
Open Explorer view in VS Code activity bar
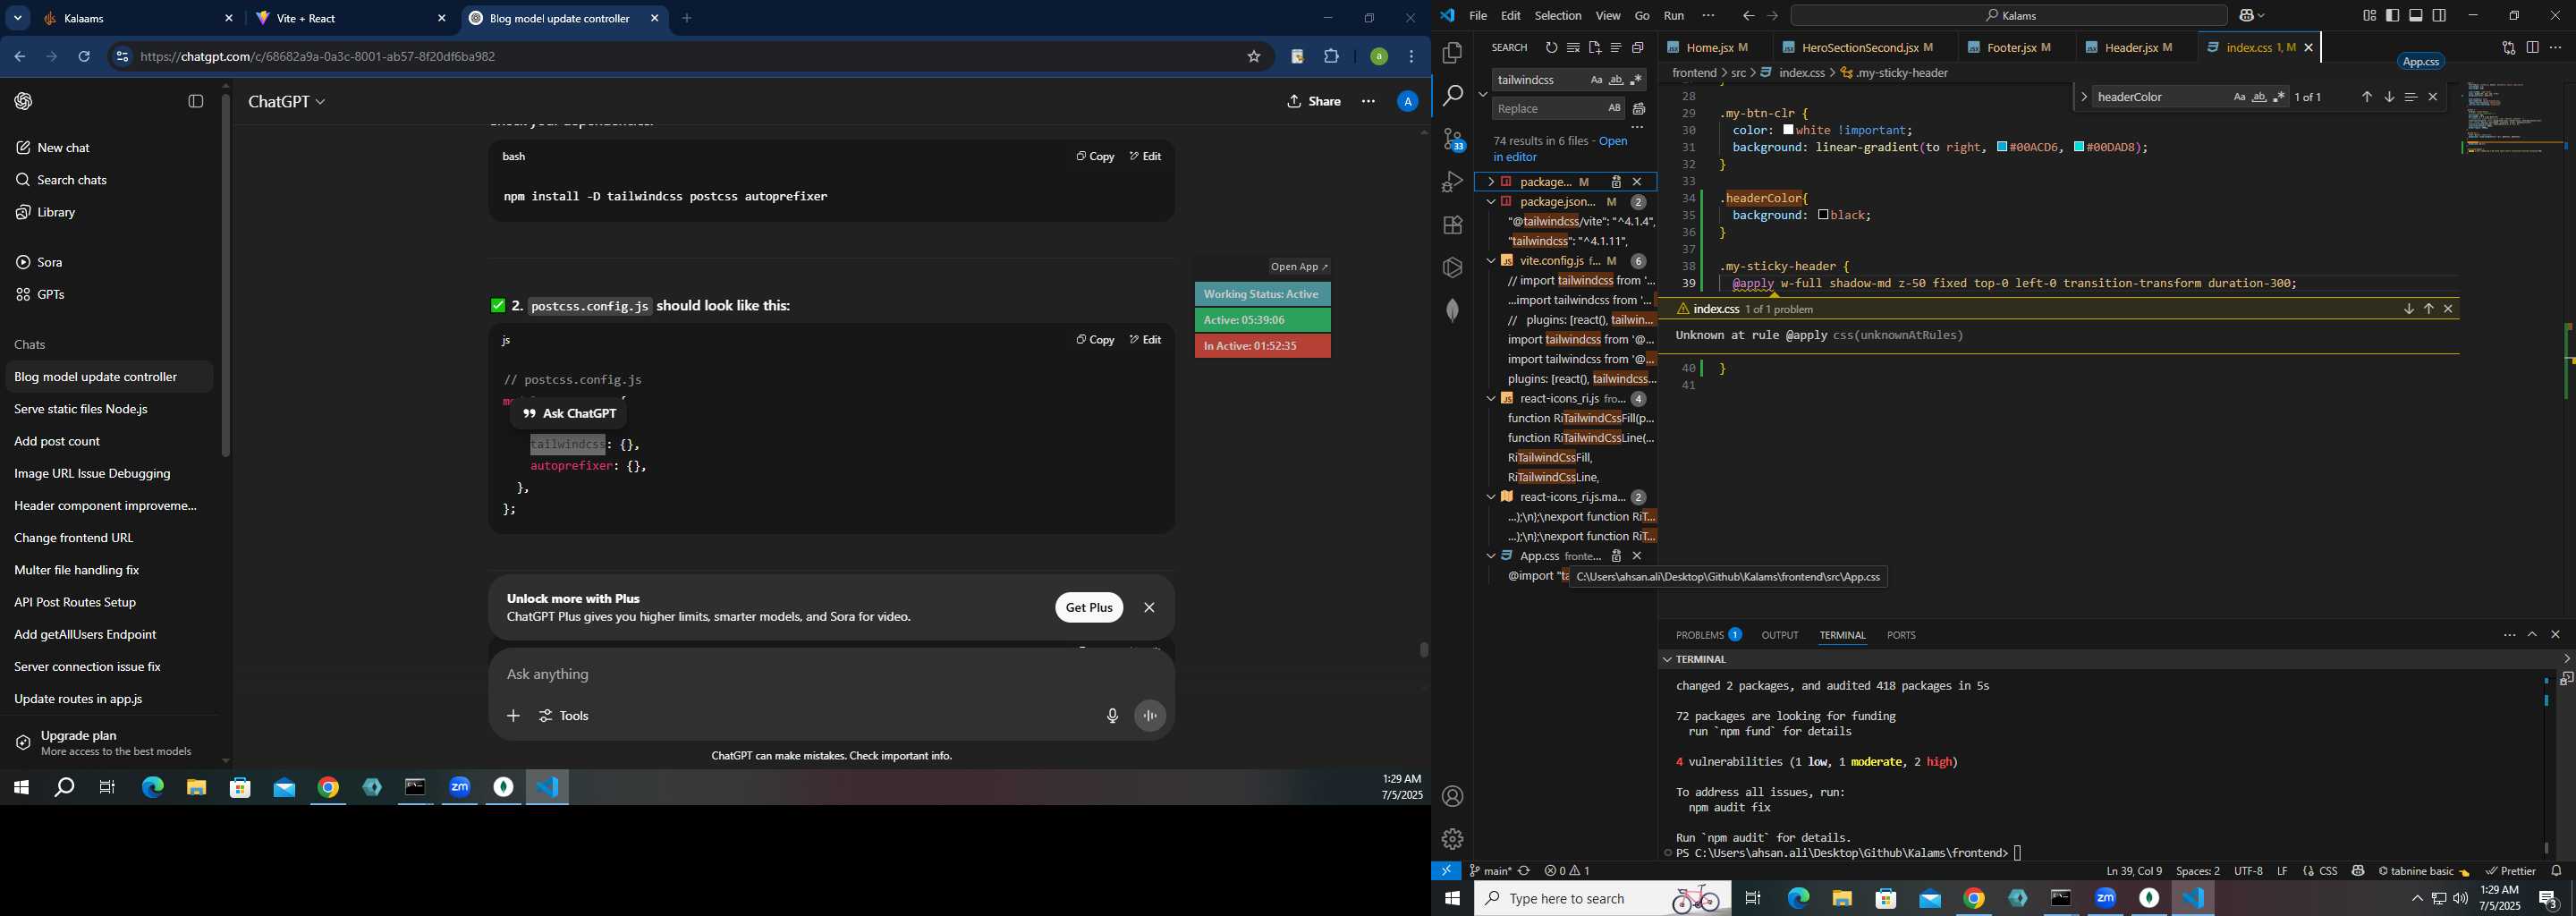1452,52
